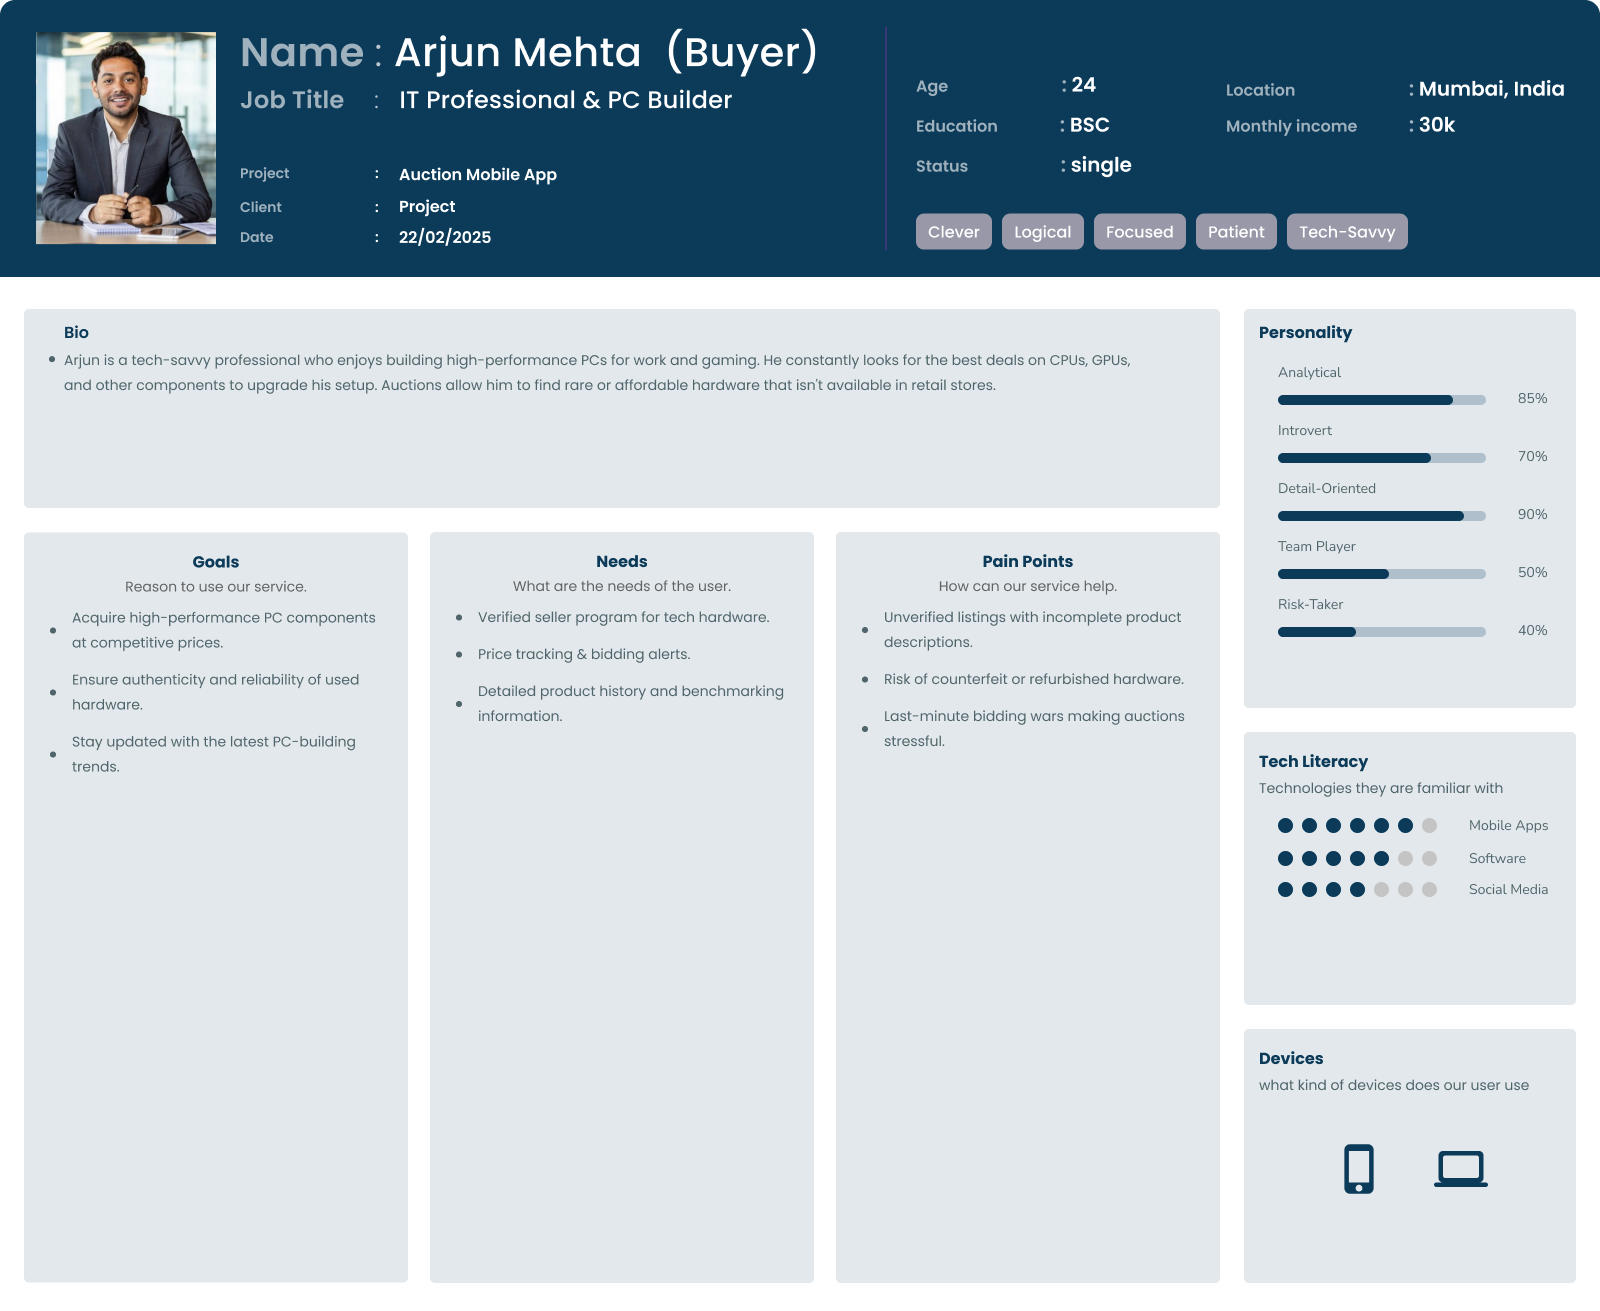Click Arjun Mehta's profile photo
1600x1311 pixels.
click(126, 138)
